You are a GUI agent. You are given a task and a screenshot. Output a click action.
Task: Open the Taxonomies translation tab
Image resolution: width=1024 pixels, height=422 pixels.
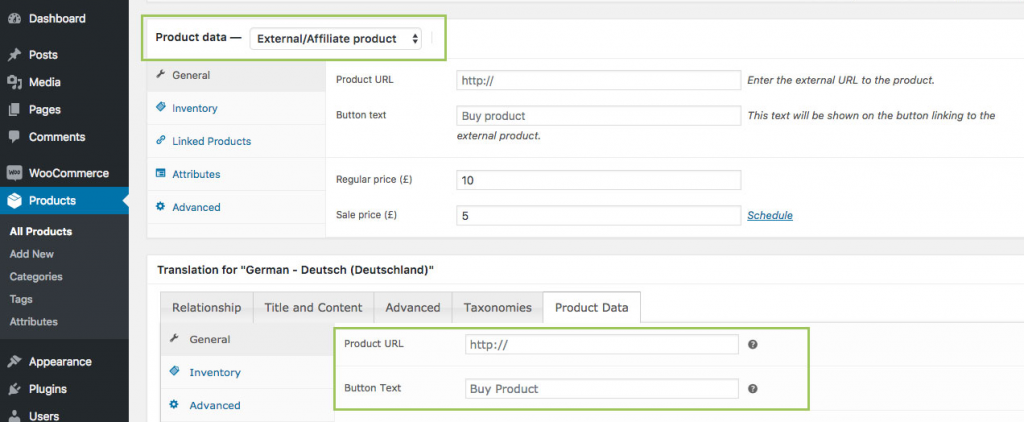pyautogui.click(x=496, y=307)
